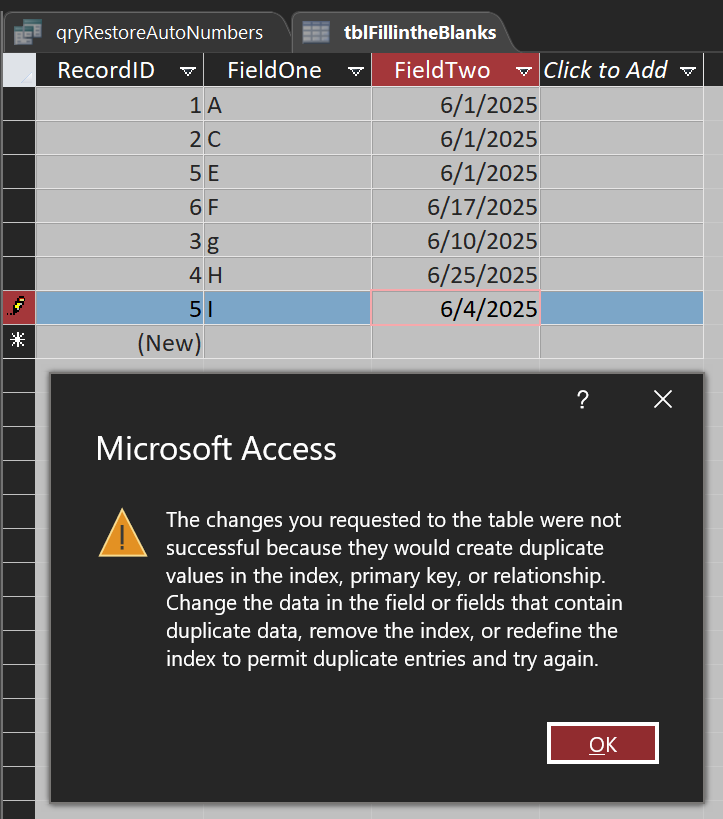Click the (New) RecordID cell
The image size is (723, 819).
120,343
